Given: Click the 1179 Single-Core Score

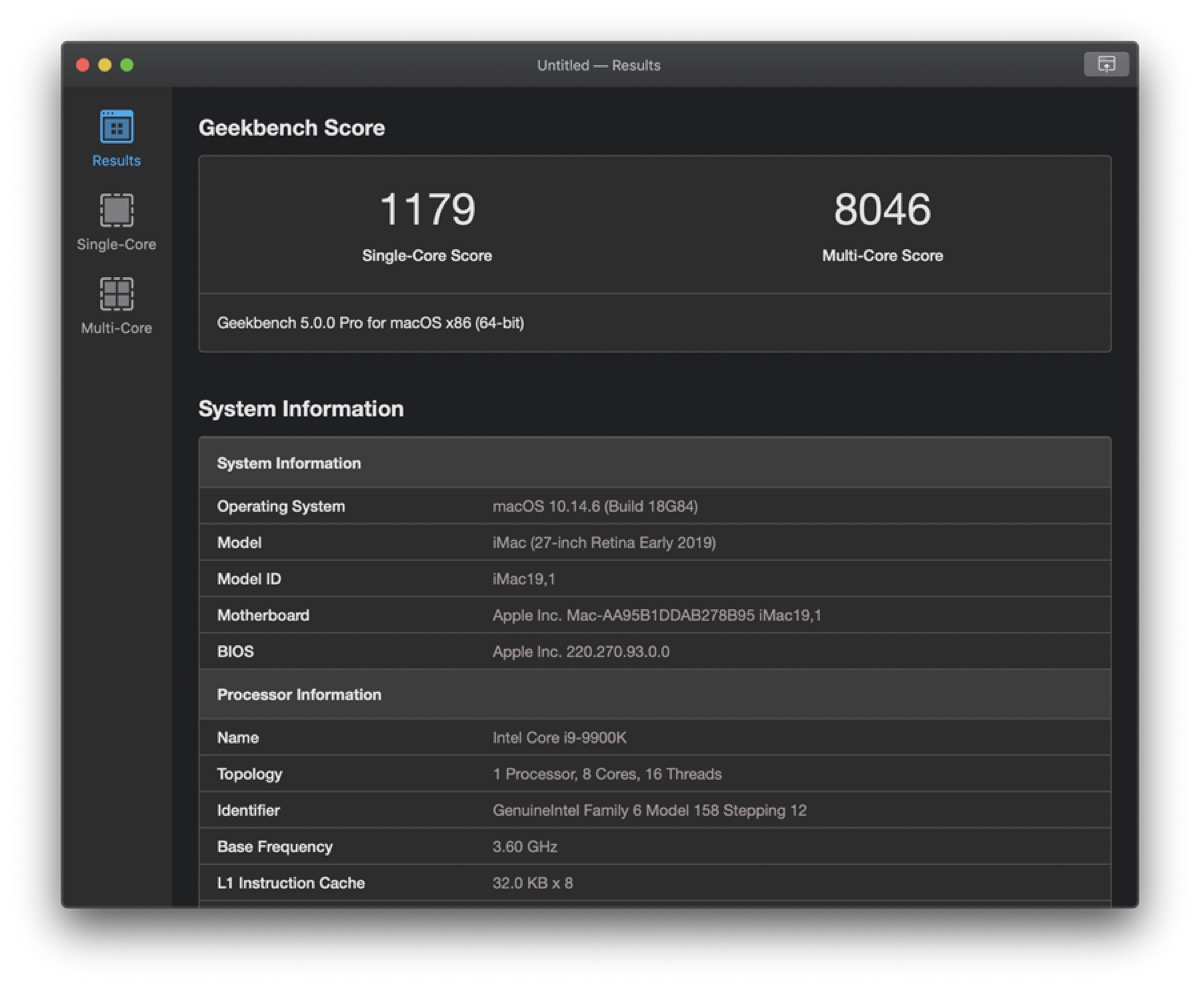Looking at the screenshot, I should pos(427,210).
